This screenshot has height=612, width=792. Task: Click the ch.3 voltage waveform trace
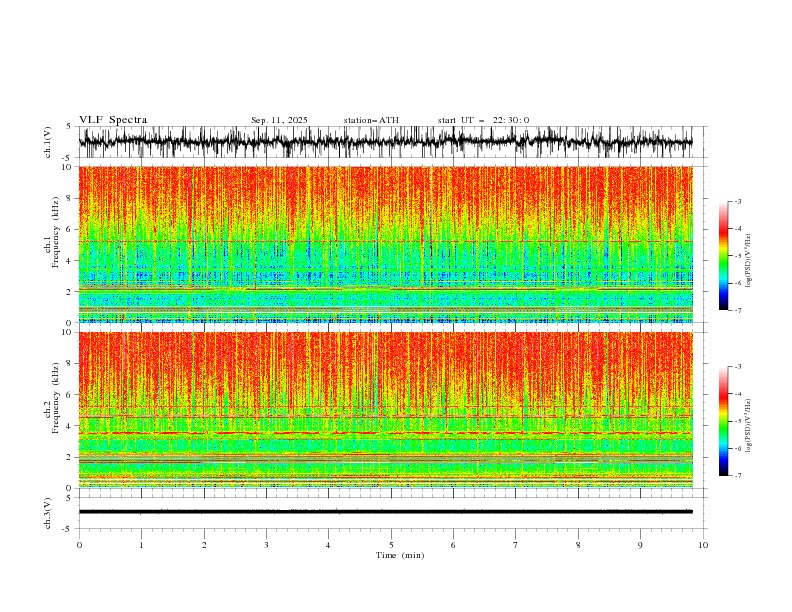[386, 512]
